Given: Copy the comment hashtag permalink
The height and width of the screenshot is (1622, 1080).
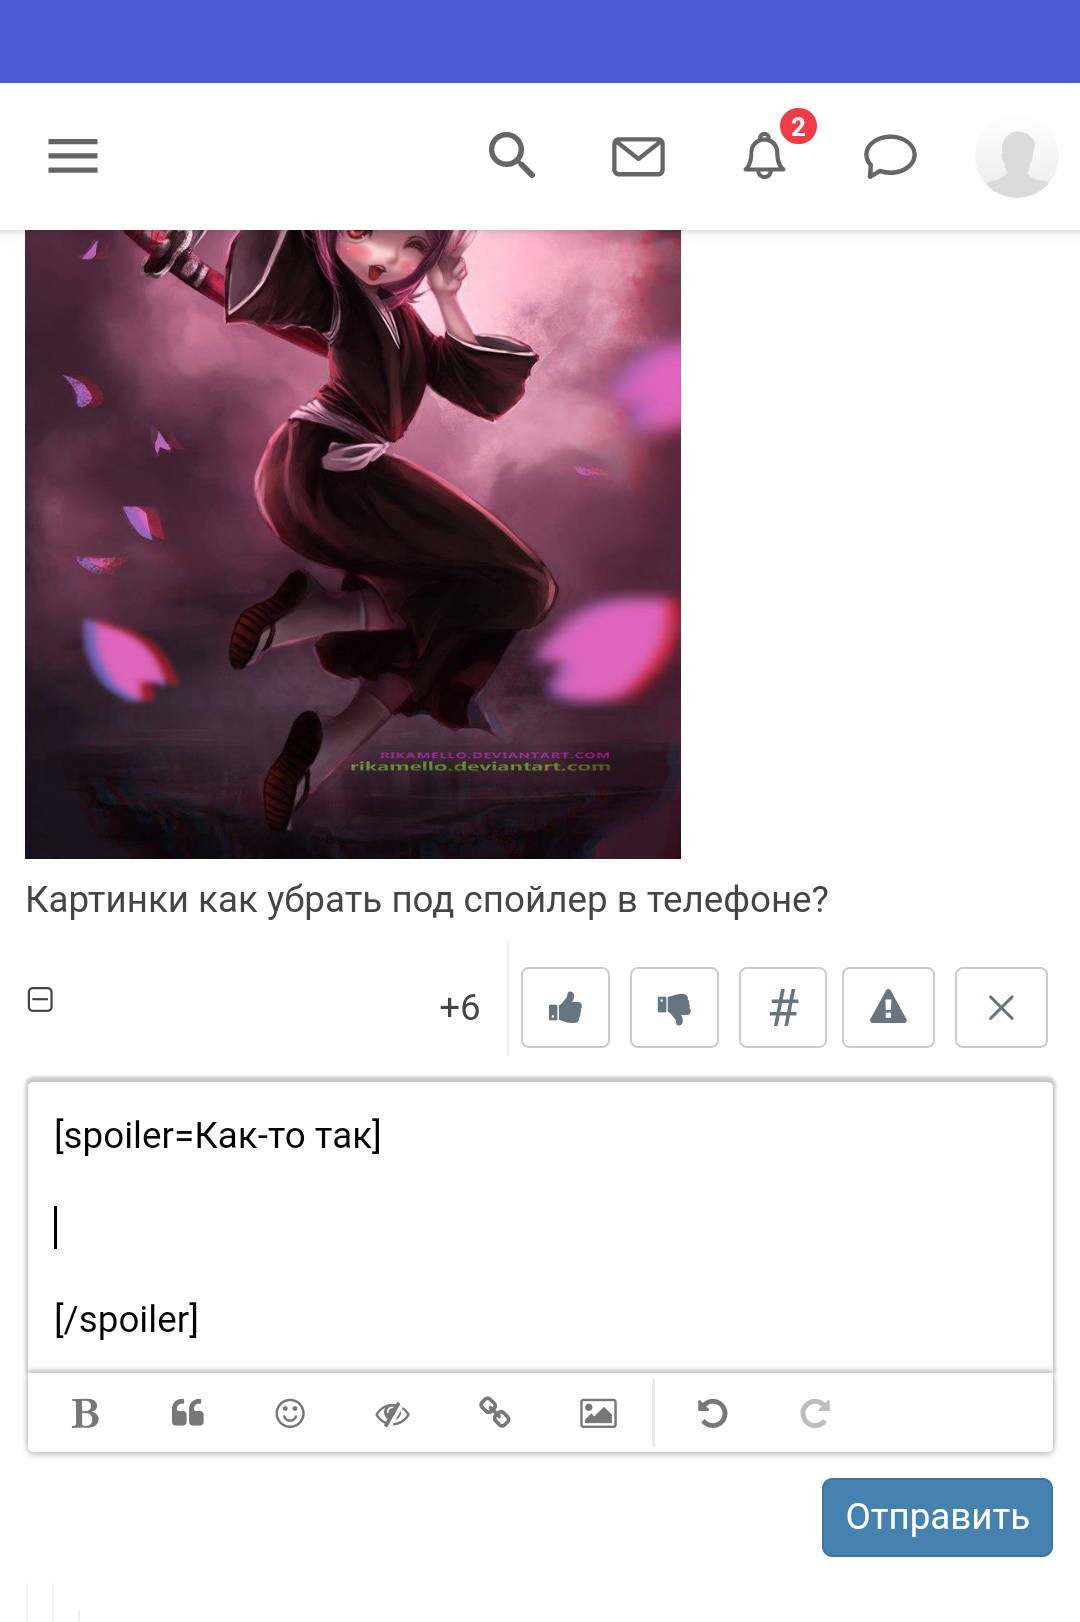Looking at the screenshot, I should pyautogui.click(x=783, y=1007).
